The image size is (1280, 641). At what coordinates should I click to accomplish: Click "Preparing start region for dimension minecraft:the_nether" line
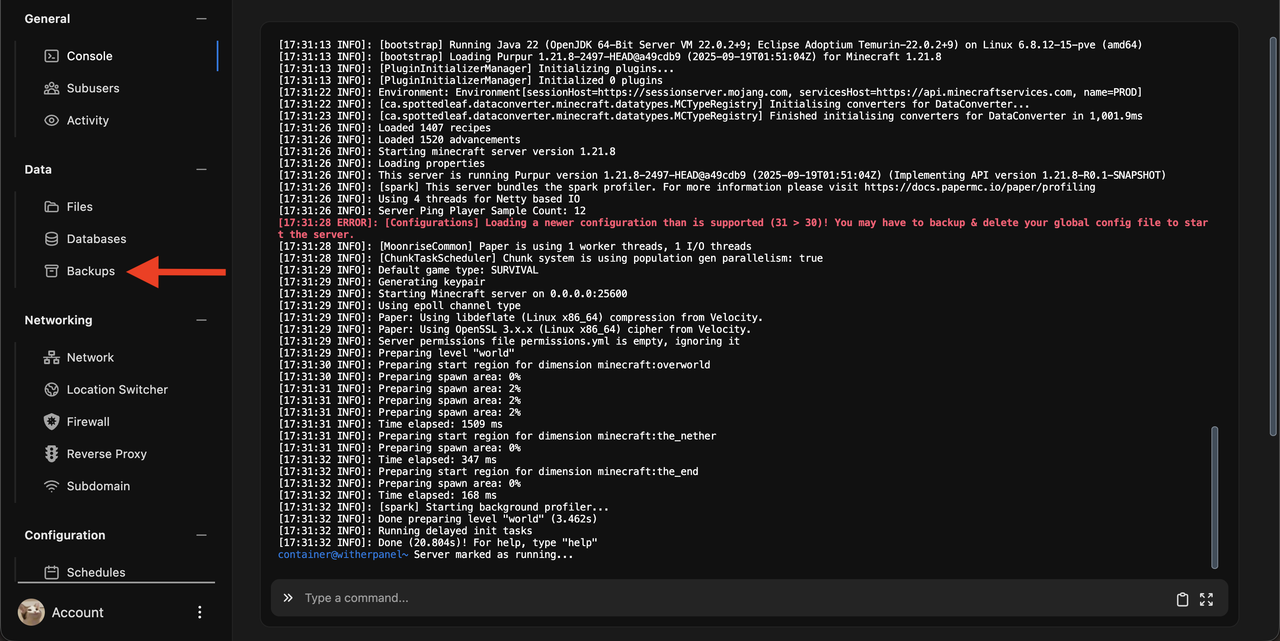497,436
